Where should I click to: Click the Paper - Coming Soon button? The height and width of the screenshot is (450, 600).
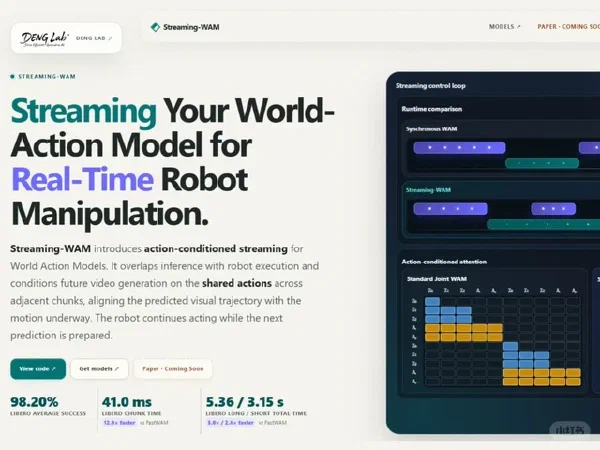coord(173,369)
